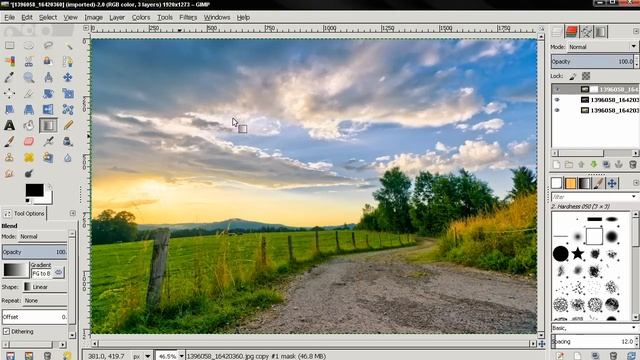Select the Move tool in toolbox
This screenshot has width=640, height=360.
pos(68,77)
